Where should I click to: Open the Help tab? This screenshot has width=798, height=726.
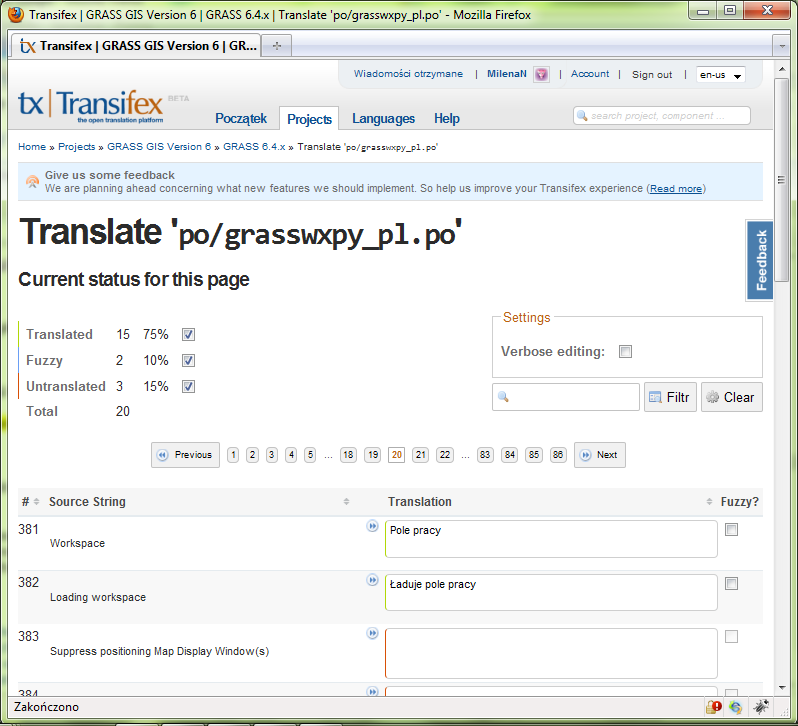(x=447, y=119)
